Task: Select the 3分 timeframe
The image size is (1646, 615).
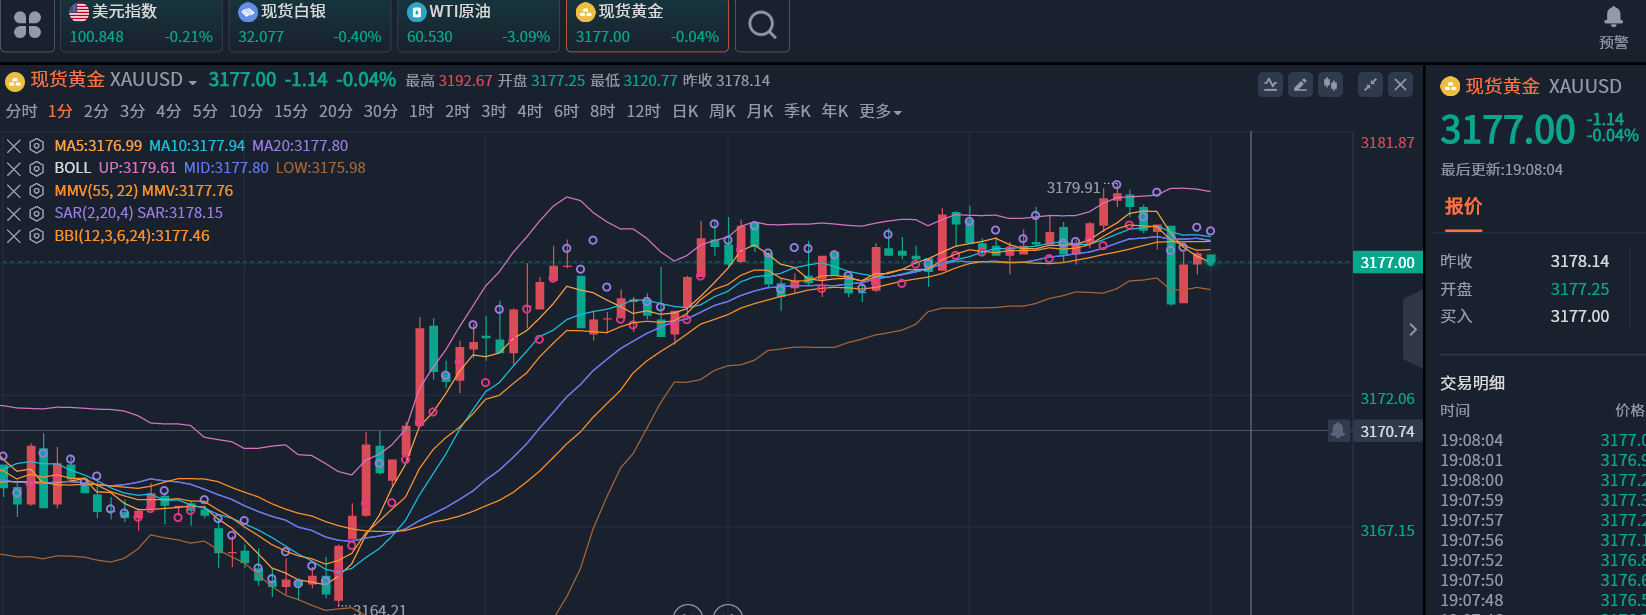Action: (132, 112)
